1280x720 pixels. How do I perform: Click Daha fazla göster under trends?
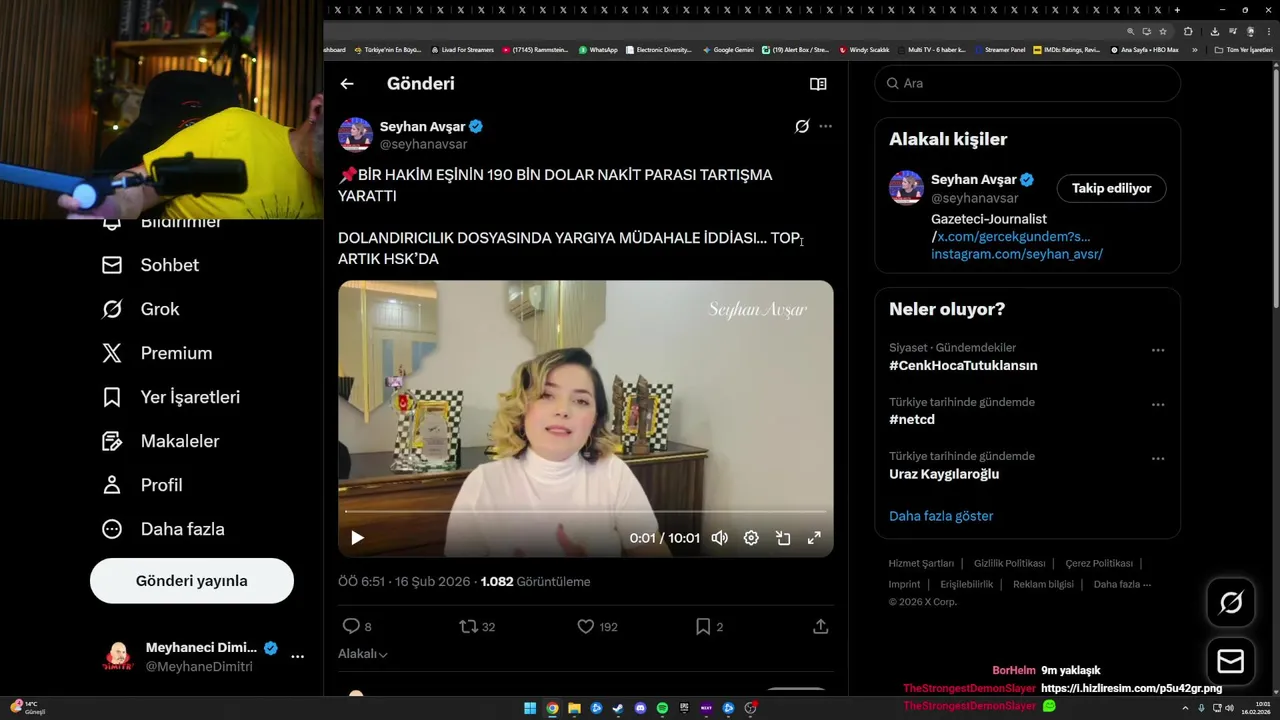tap(941, 516)
